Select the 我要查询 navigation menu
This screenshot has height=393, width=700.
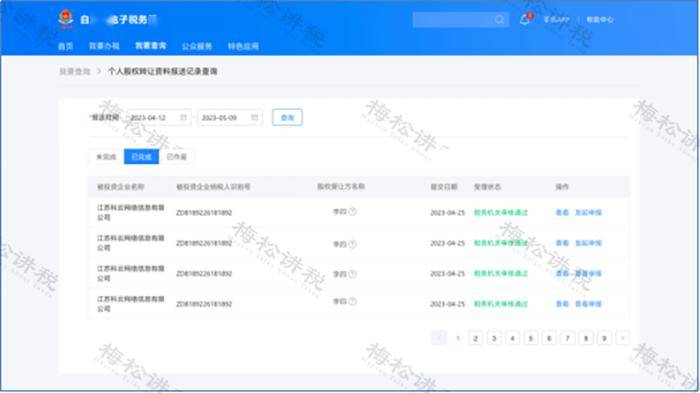point(150,46)
